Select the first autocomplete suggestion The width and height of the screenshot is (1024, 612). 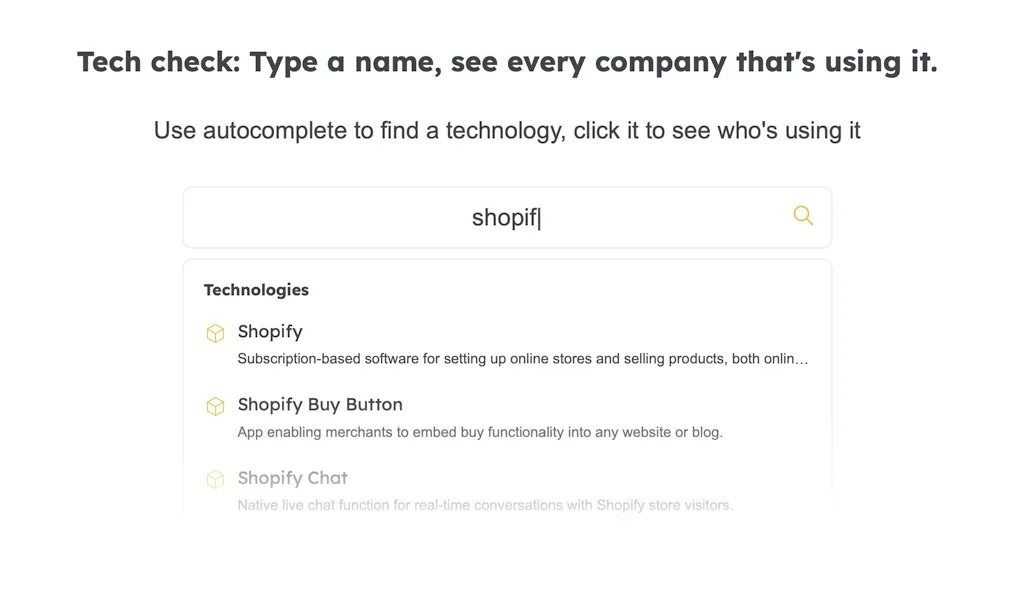270,332
